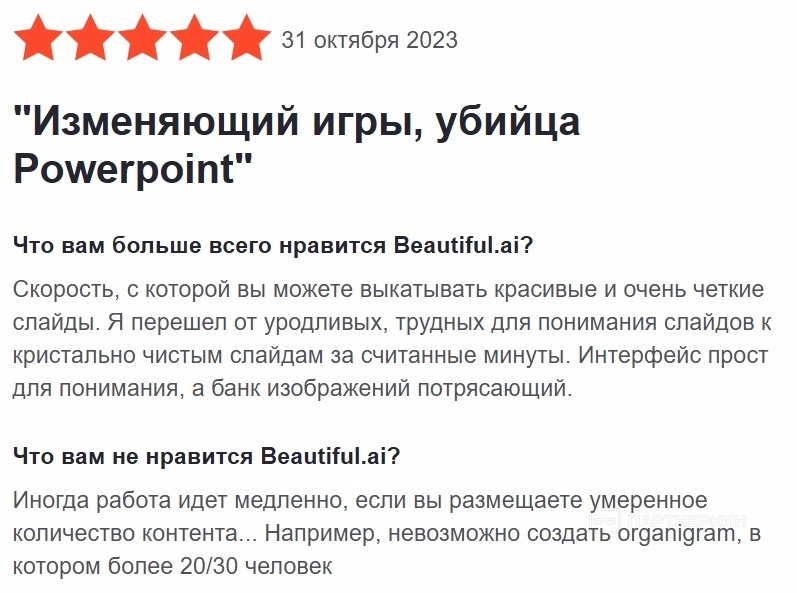This screenshot has width=797, height=593.
Task: Click Beautiful.ai in the 'не нравится' question
Action: pos(331,456)
